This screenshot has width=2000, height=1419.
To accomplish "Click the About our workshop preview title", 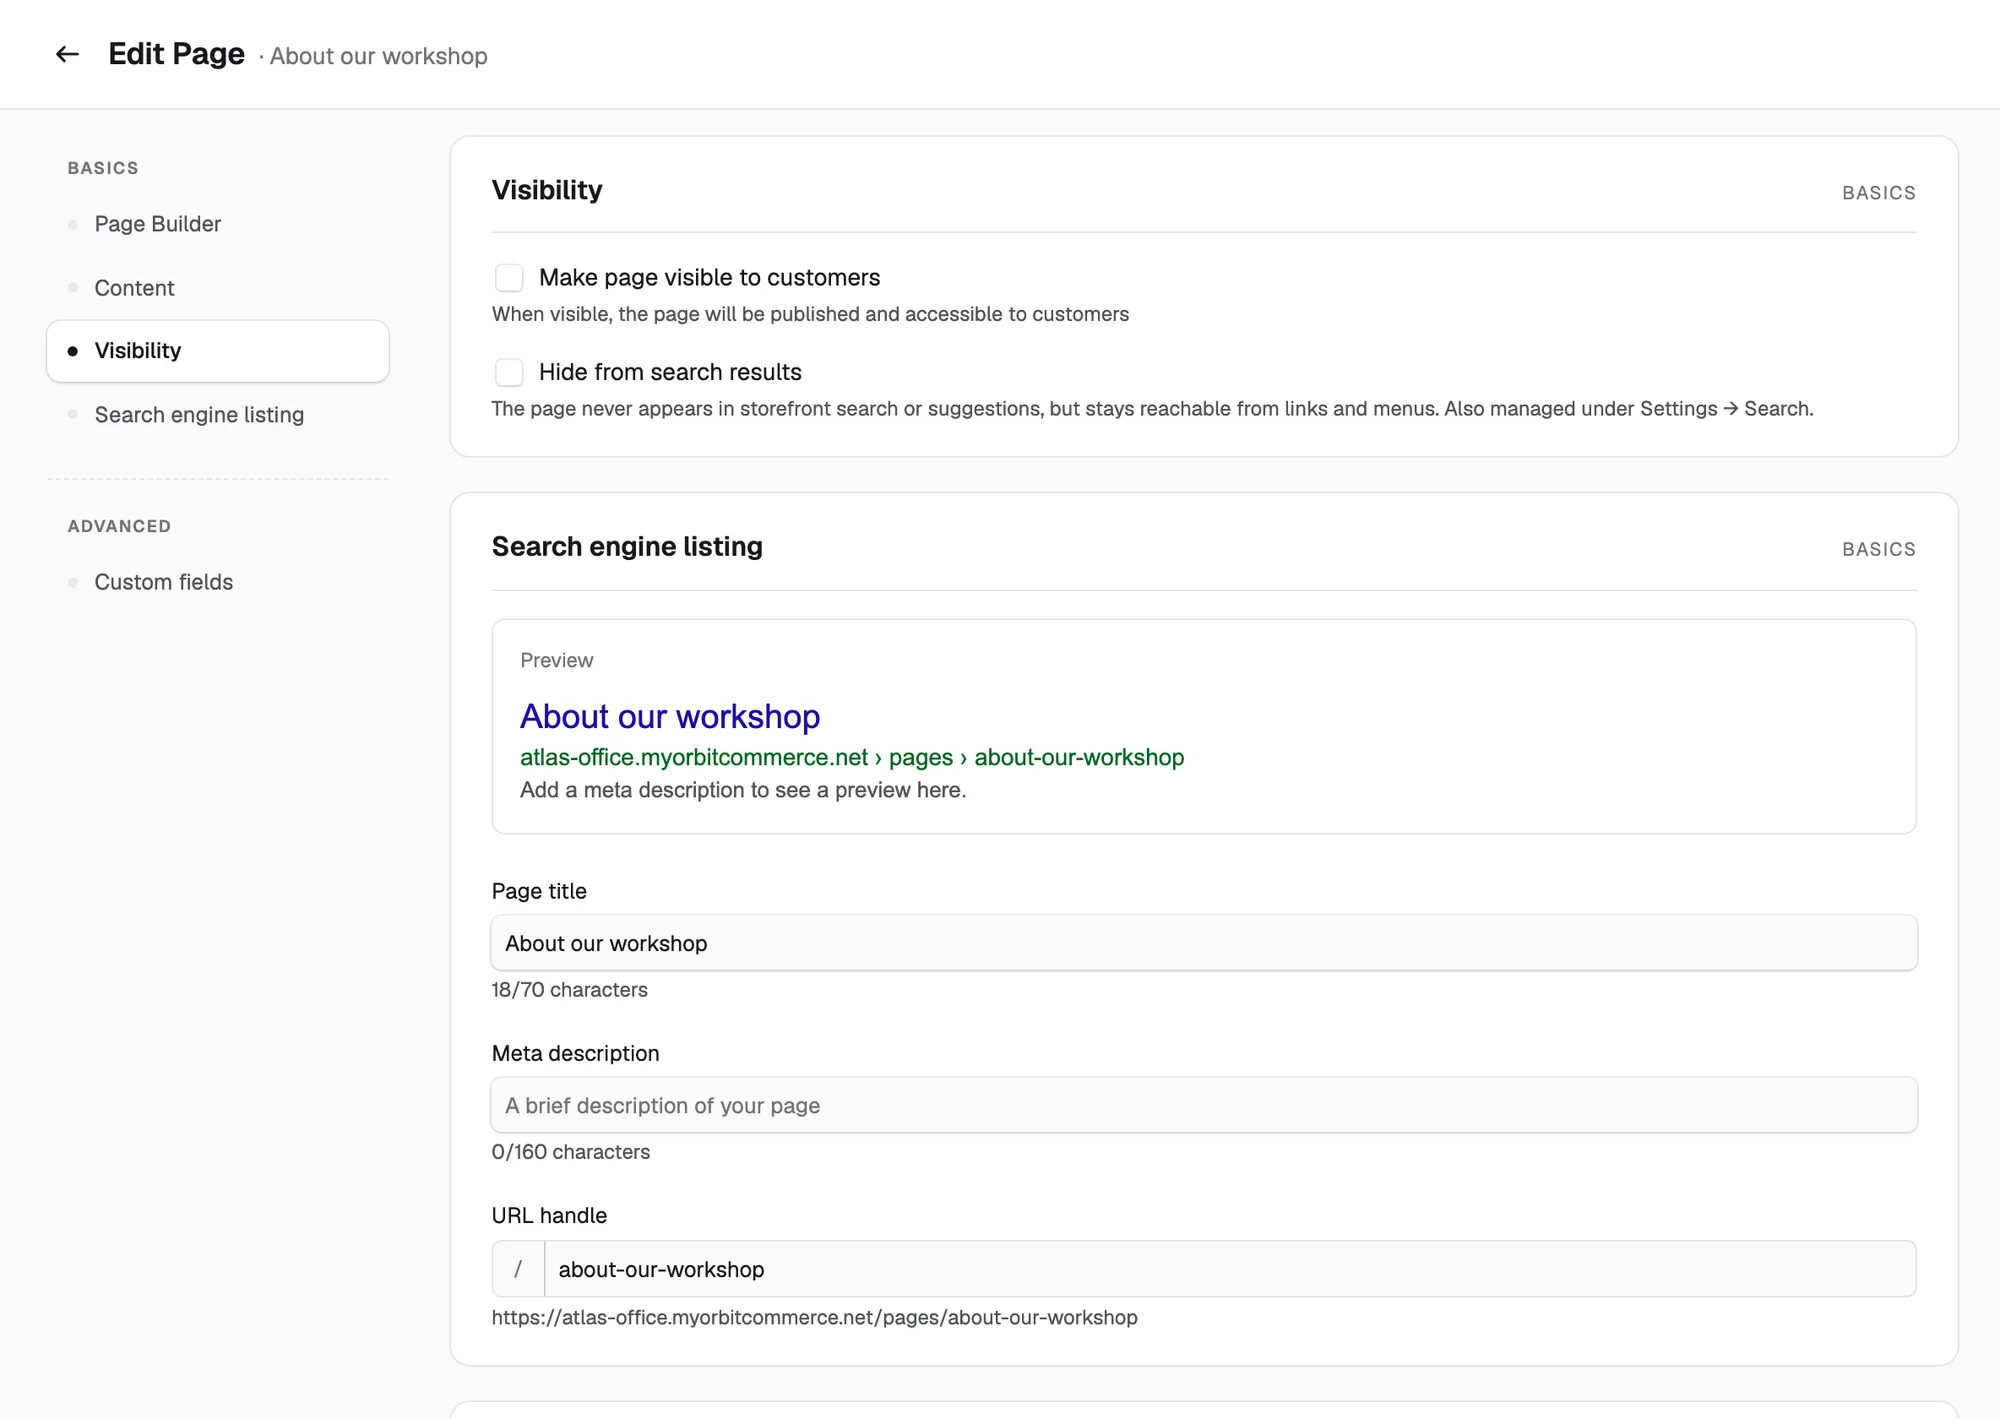I will pyautogui.click(x=670, y=716).
